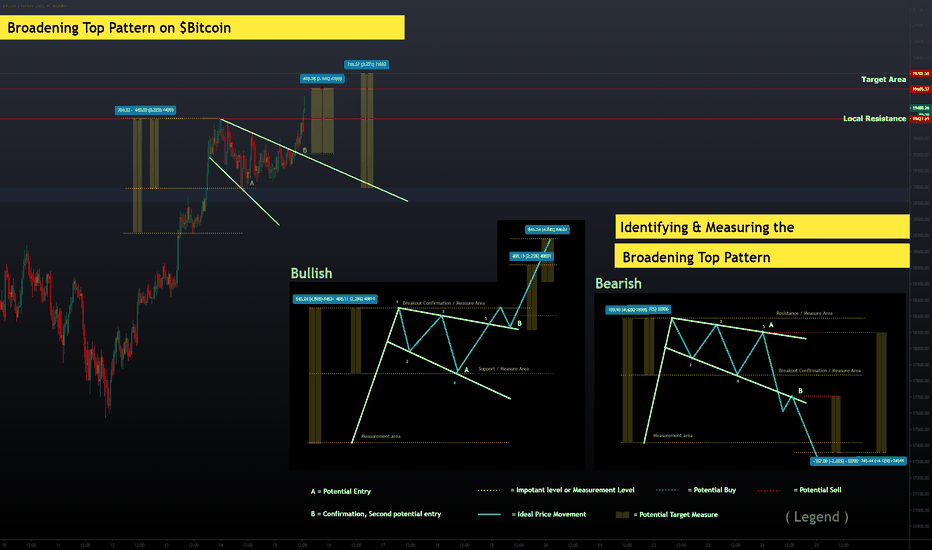Screen dimensions: 932x550
Task: Click the '( Legend )' label
Action: click(817, 517)
